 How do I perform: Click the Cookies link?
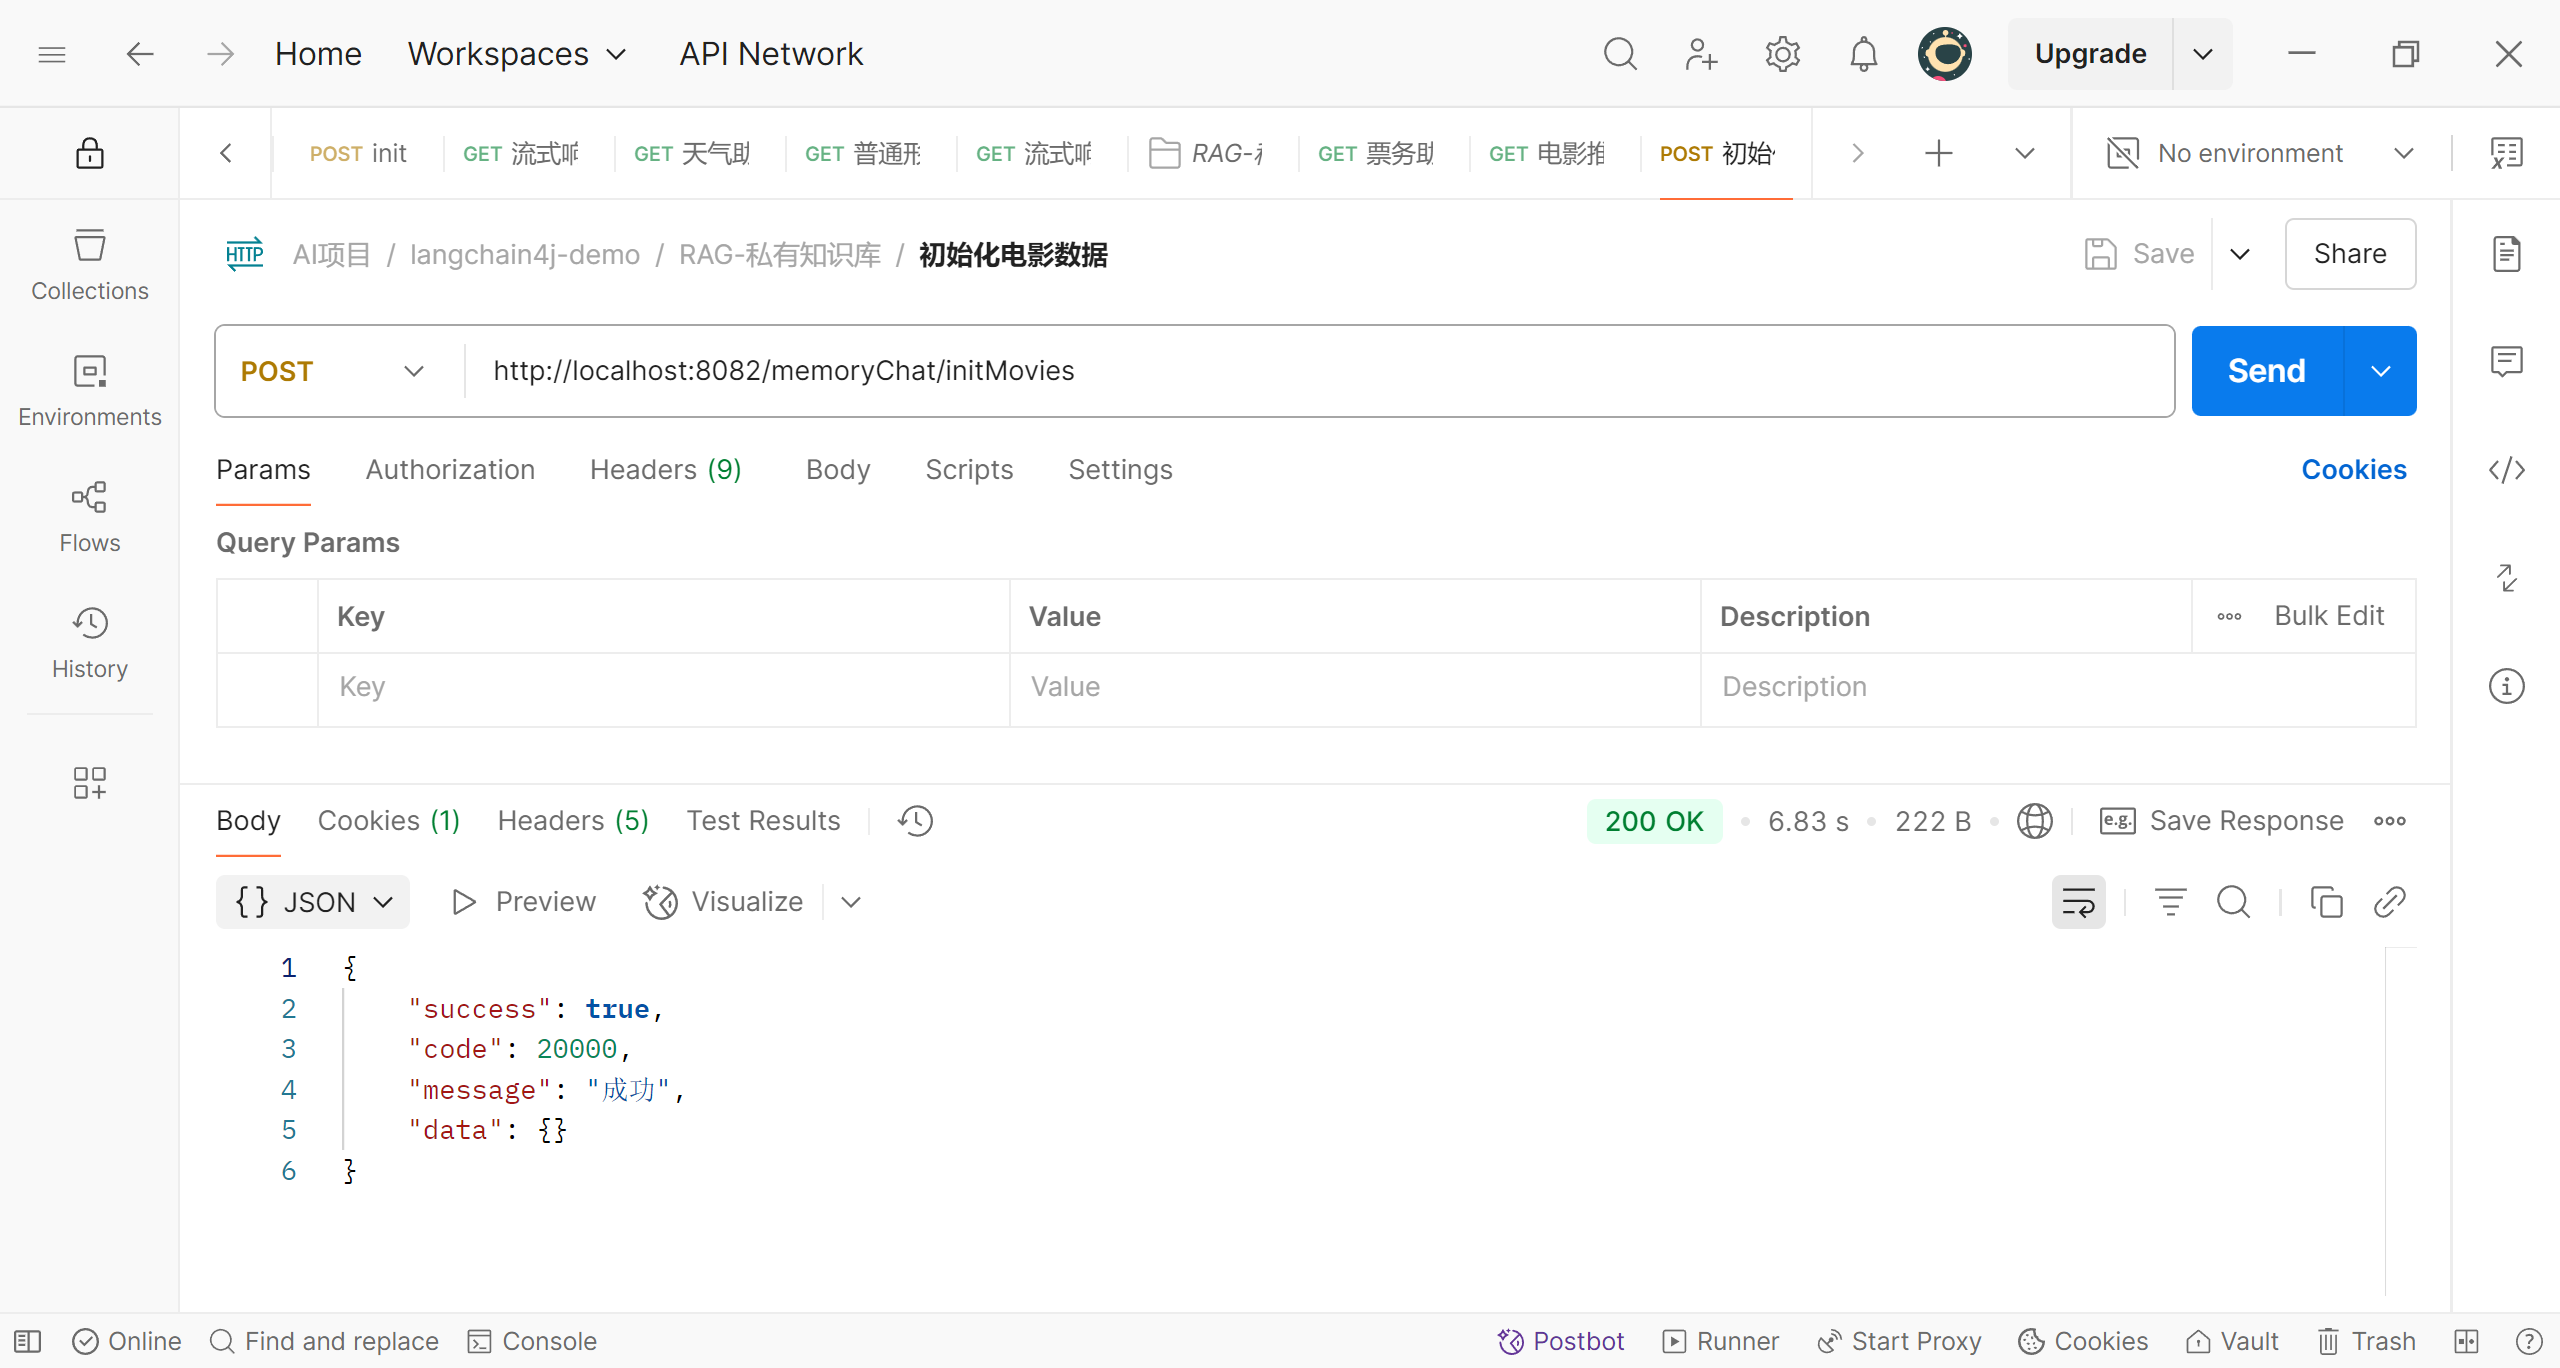[x=2353, y=470]
